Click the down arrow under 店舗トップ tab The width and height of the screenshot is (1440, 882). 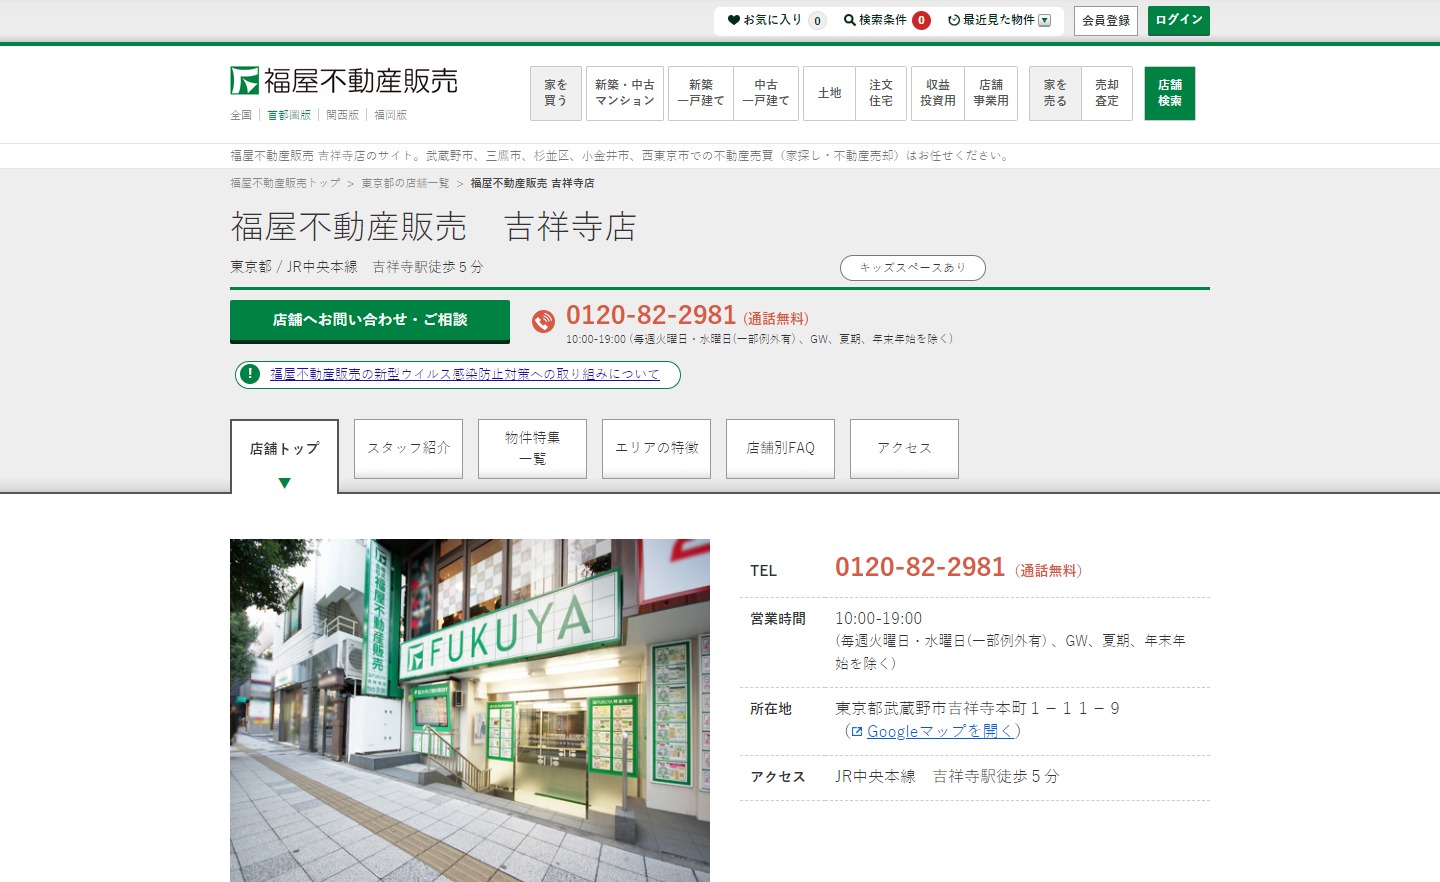284,483
